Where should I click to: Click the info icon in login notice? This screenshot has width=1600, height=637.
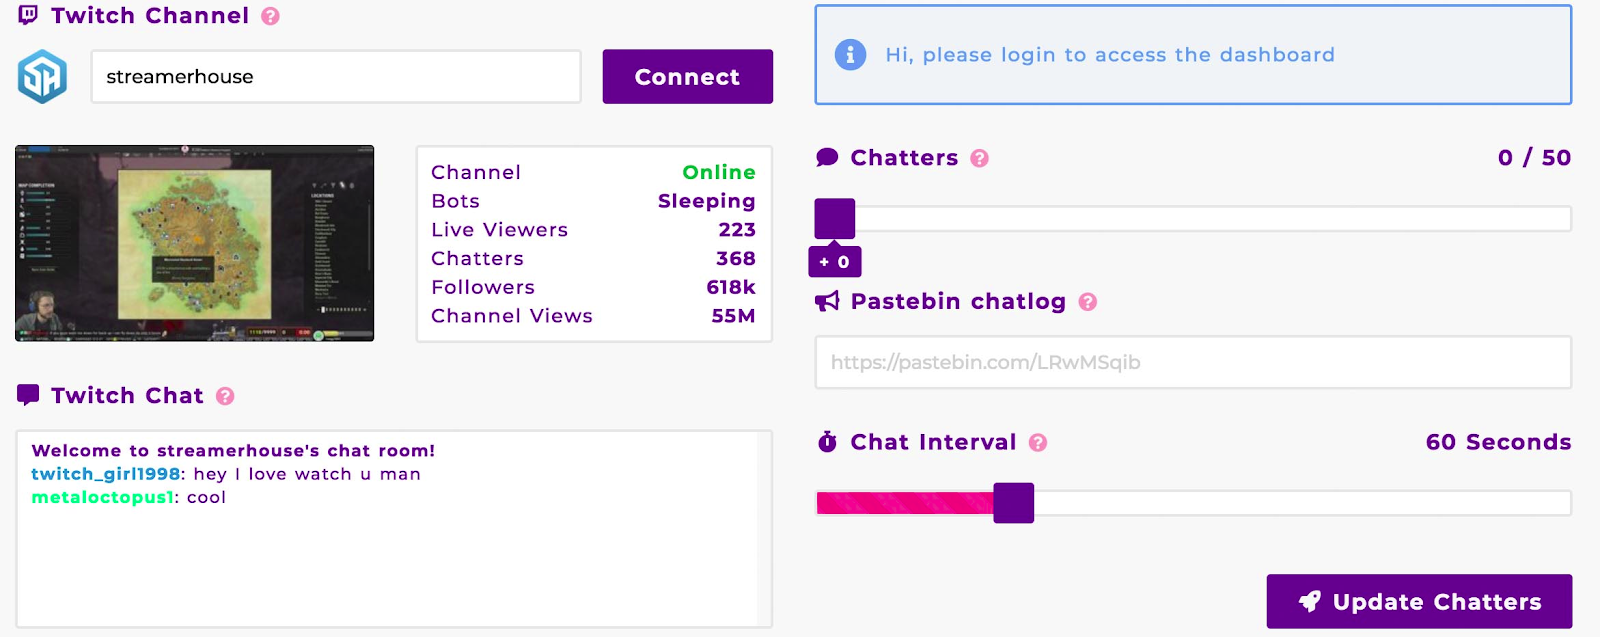coord(850,55)
